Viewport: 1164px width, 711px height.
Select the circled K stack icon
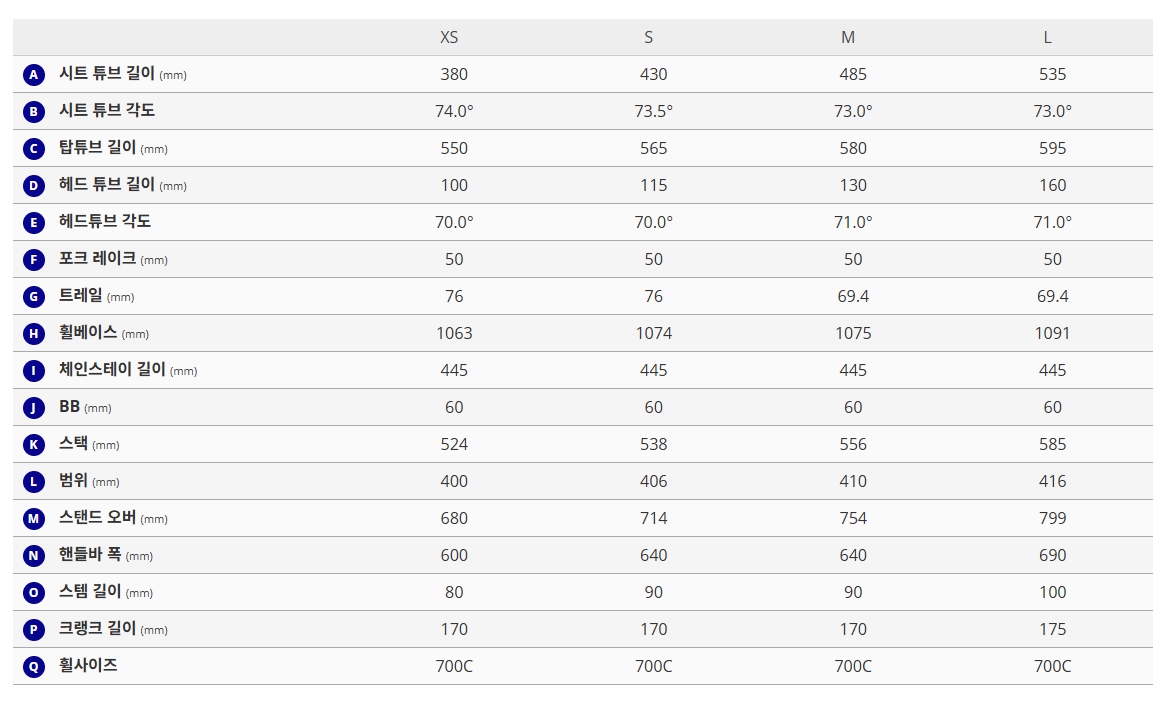[x=34, y=445]
